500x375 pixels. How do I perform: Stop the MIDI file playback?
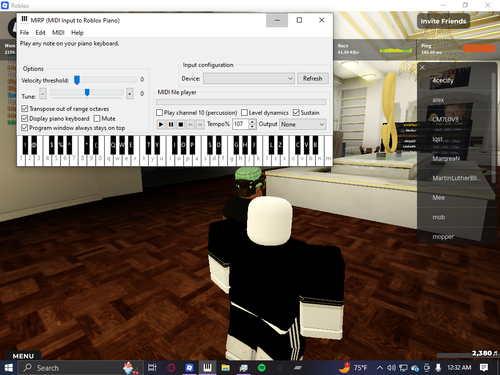pos(180,124)
